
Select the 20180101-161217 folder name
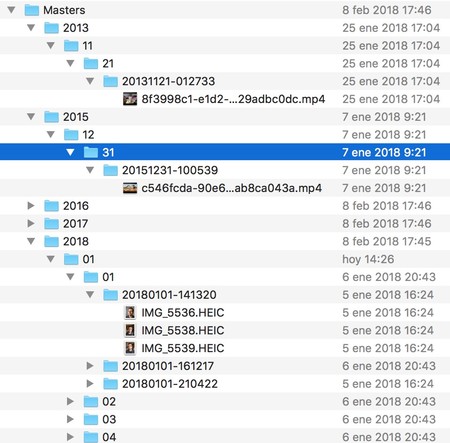click(168, 366)
